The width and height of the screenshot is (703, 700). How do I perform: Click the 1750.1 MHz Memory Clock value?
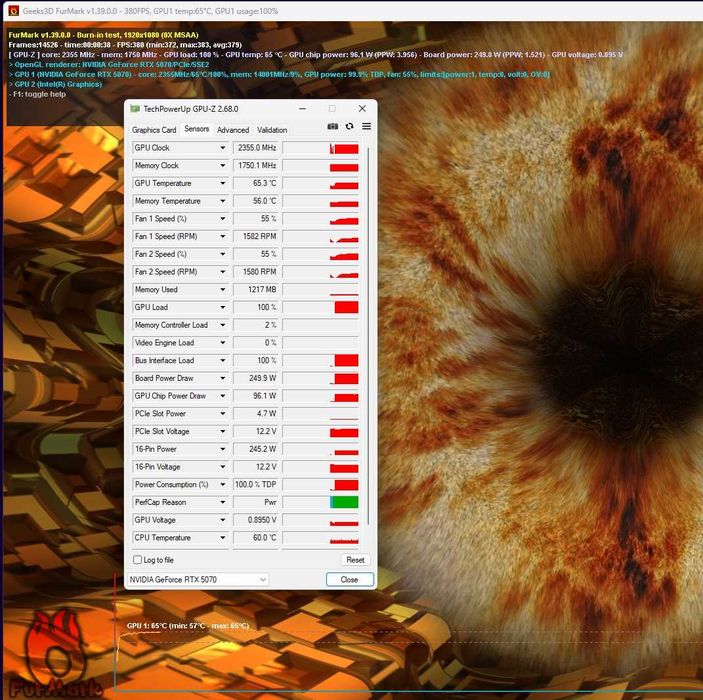[x=256, y=165]
